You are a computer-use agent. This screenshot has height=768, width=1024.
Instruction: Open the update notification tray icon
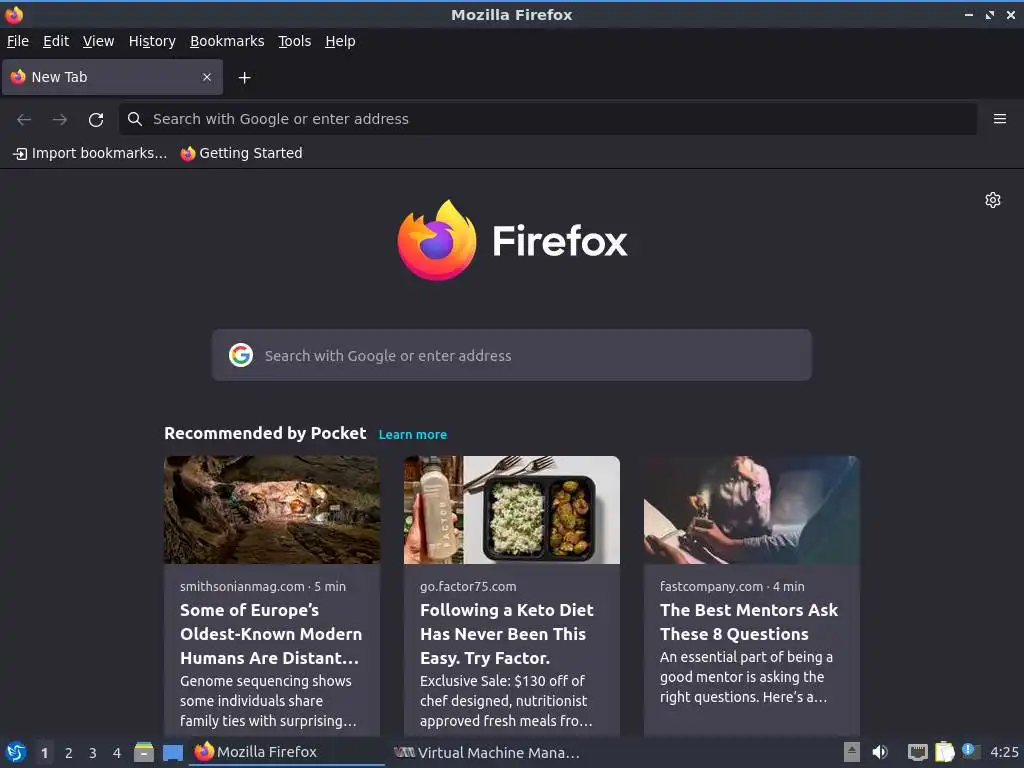tap(970, 751)
